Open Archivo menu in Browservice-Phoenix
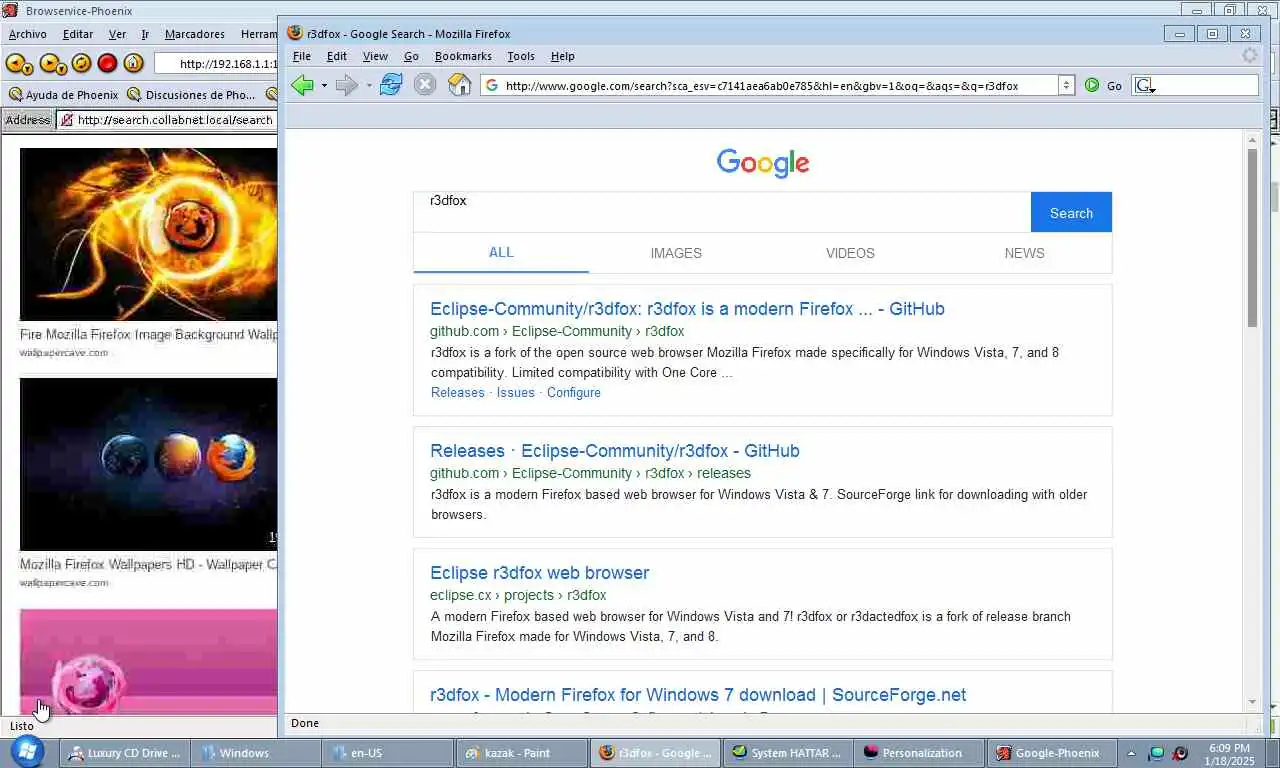Screen dimensions: 1280x768 coord(27,34)
